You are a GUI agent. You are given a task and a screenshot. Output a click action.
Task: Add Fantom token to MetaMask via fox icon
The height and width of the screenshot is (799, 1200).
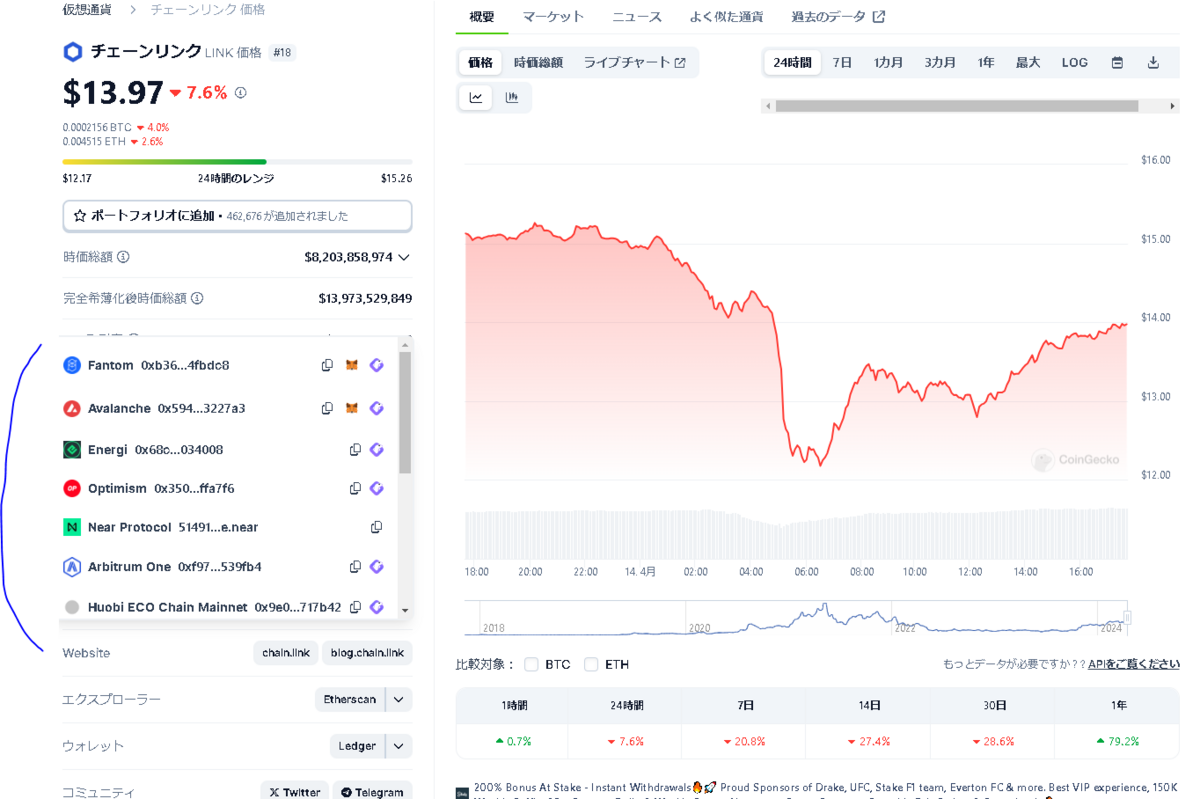(x=352, y=366)
